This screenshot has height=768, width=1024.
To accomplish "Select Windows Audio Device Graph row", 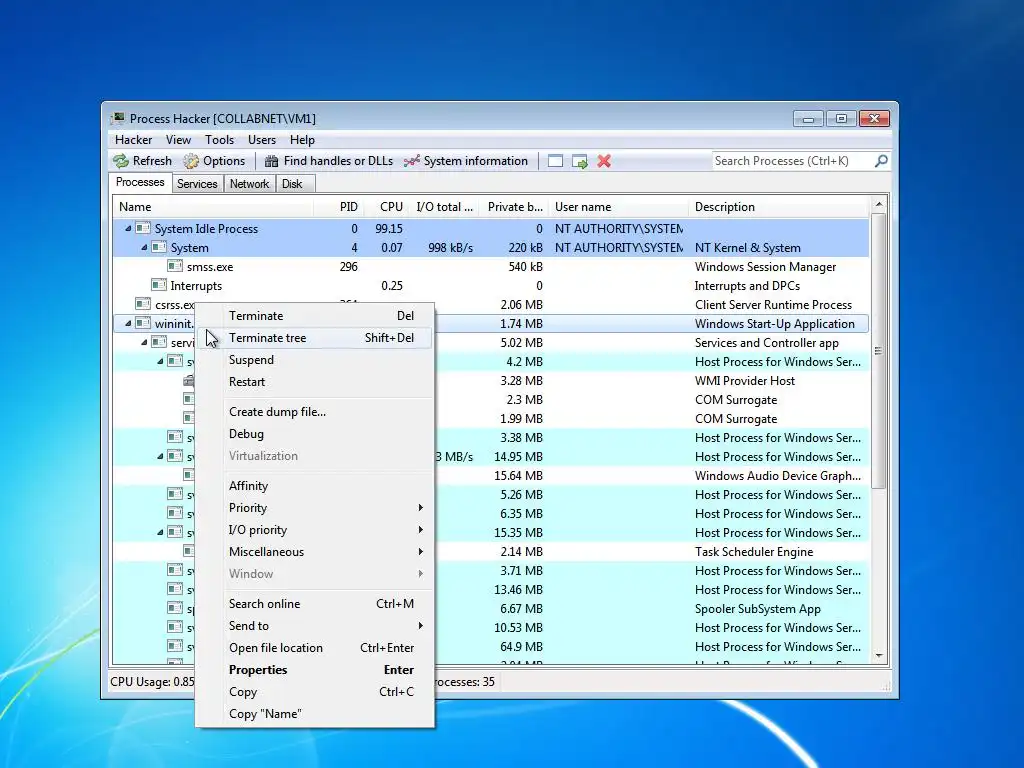I will coord(491,475).
